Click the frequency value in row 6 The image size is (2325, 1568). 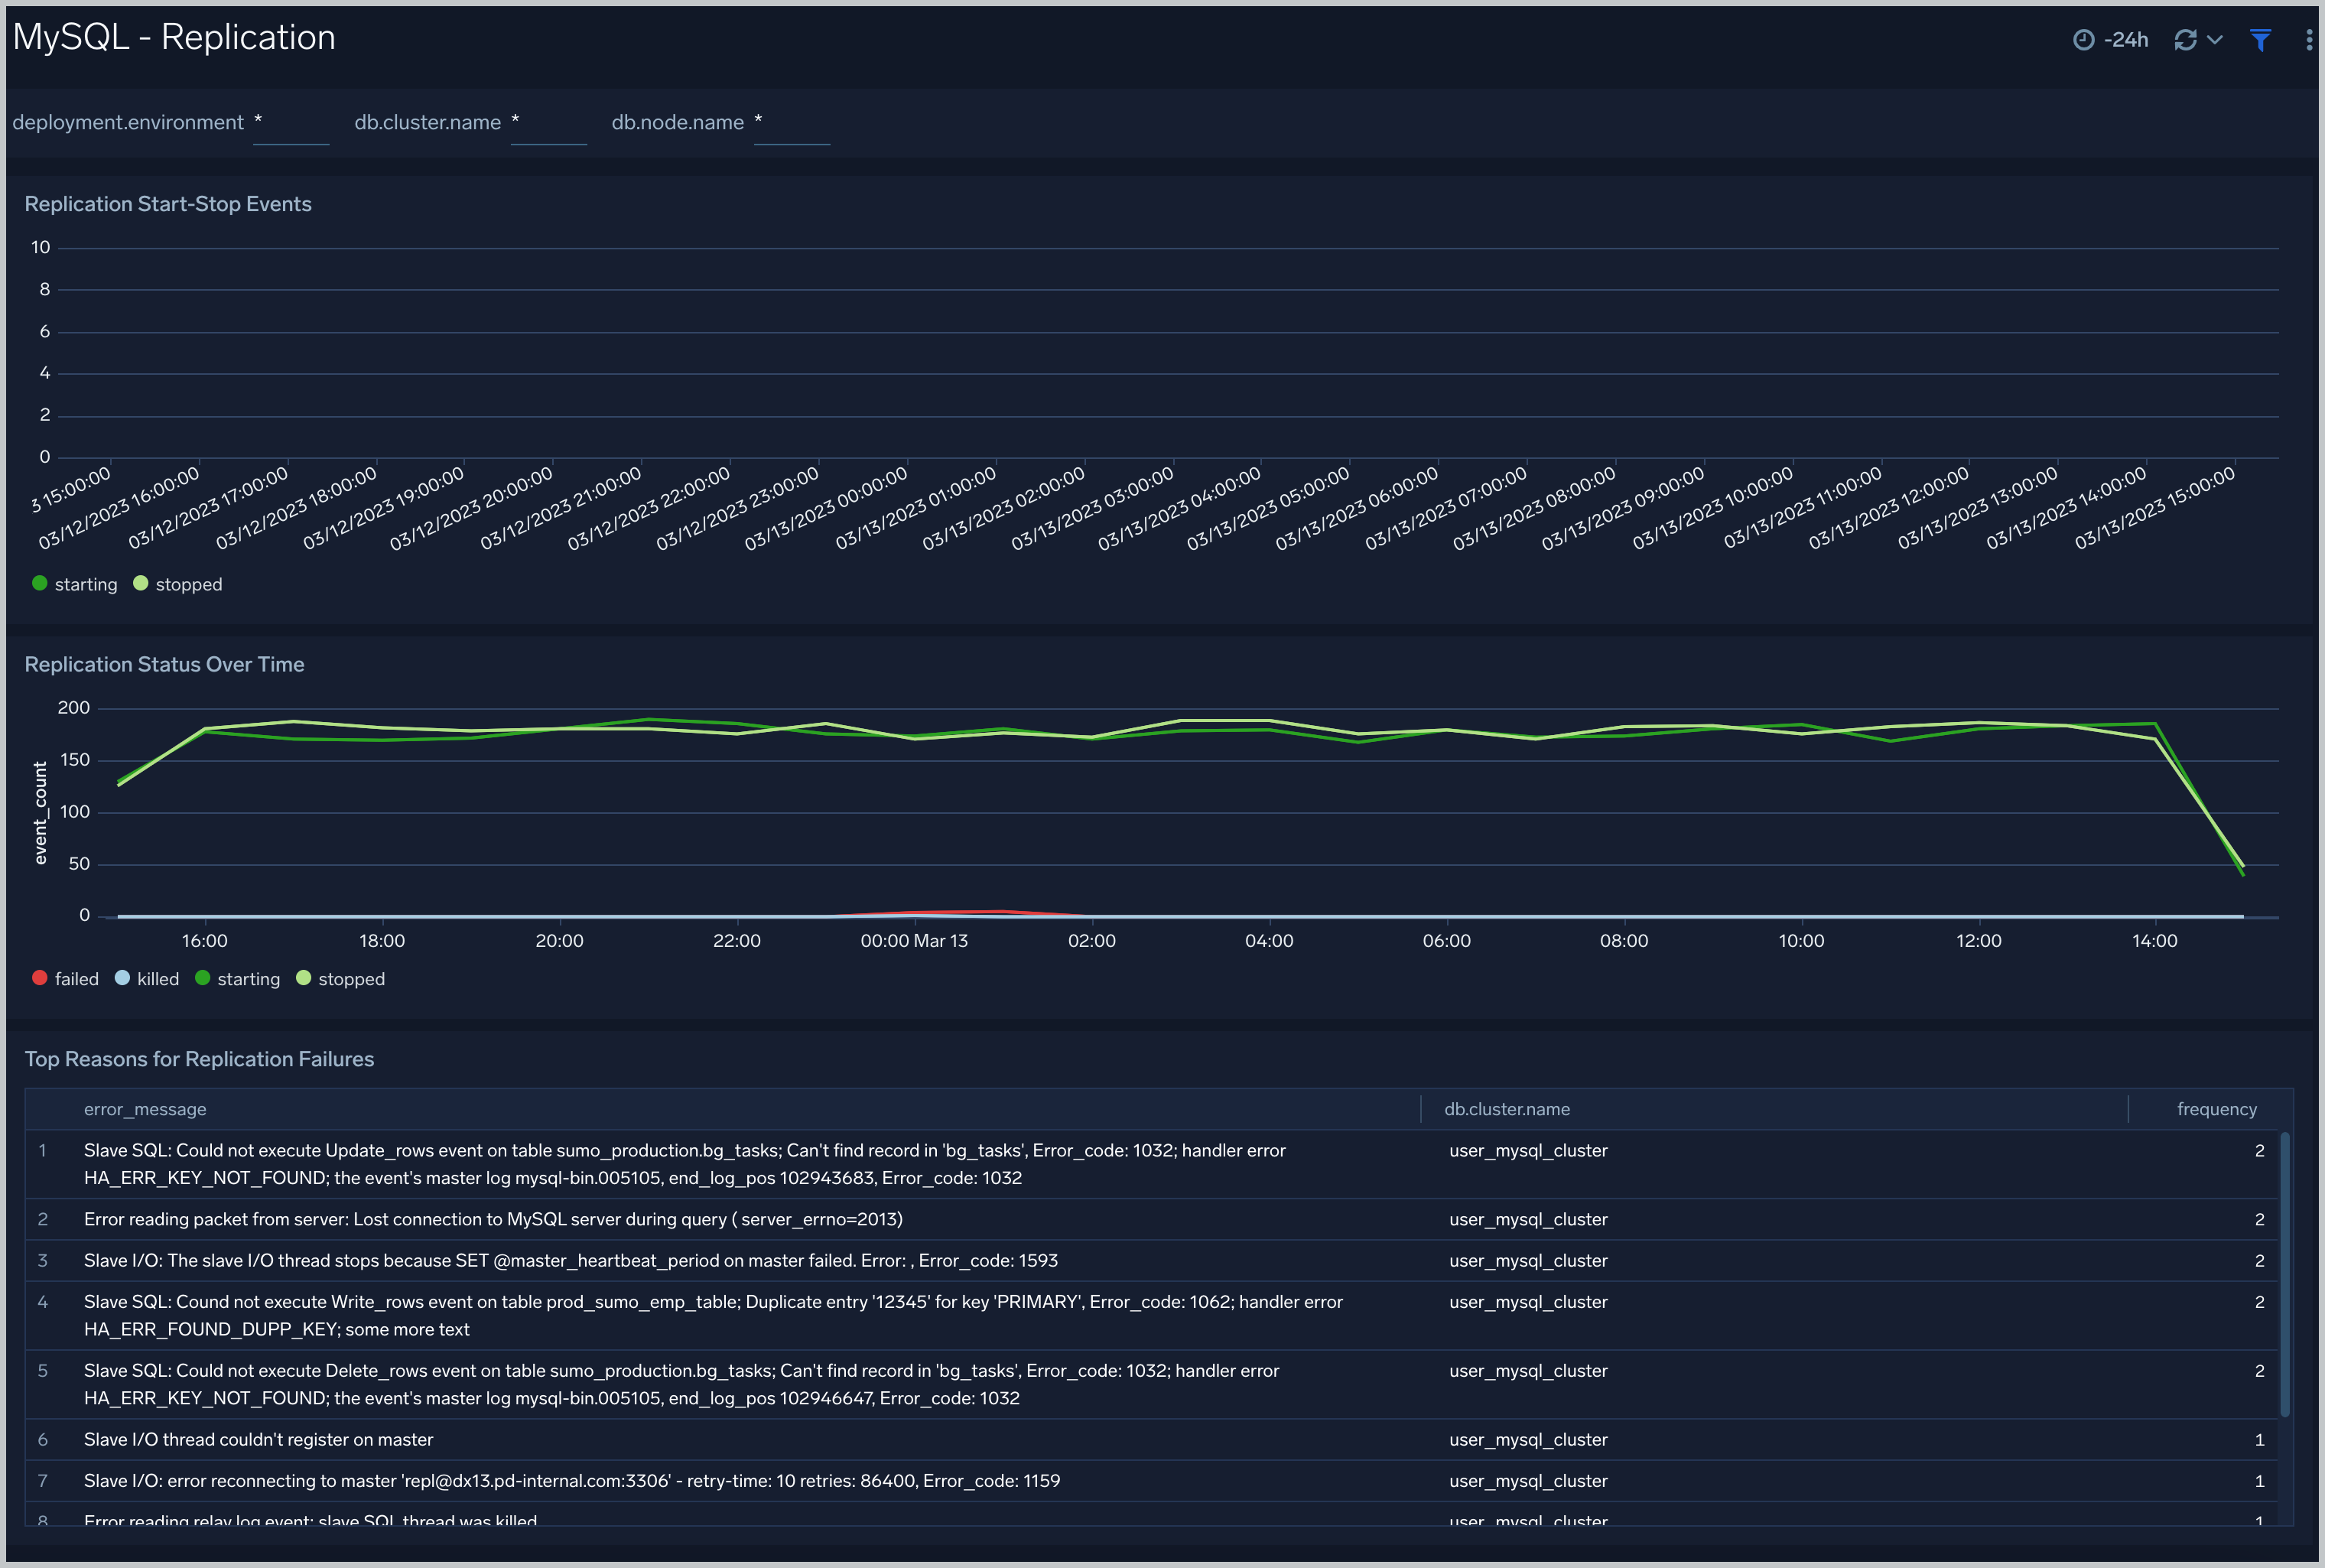coord(2259,1439)
